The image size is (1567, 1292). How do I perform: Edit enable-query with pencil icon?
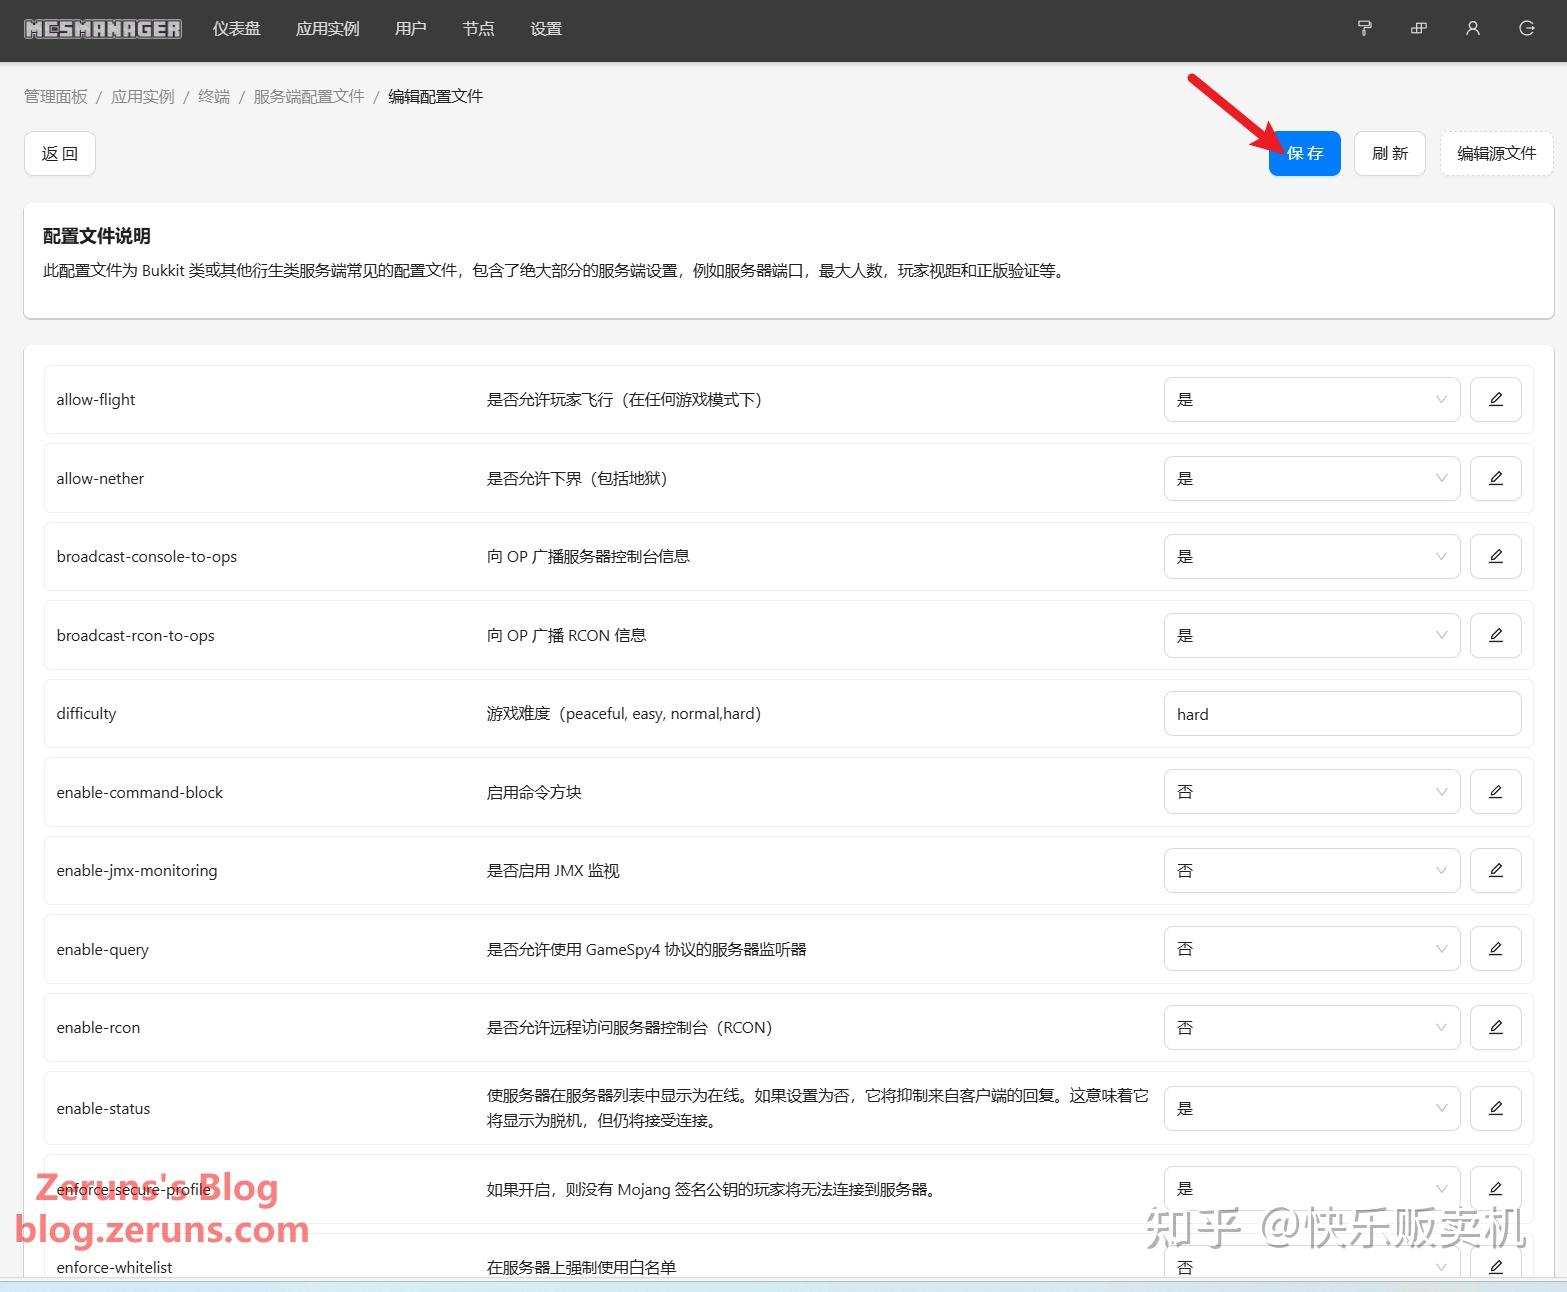pos(1496,949)
